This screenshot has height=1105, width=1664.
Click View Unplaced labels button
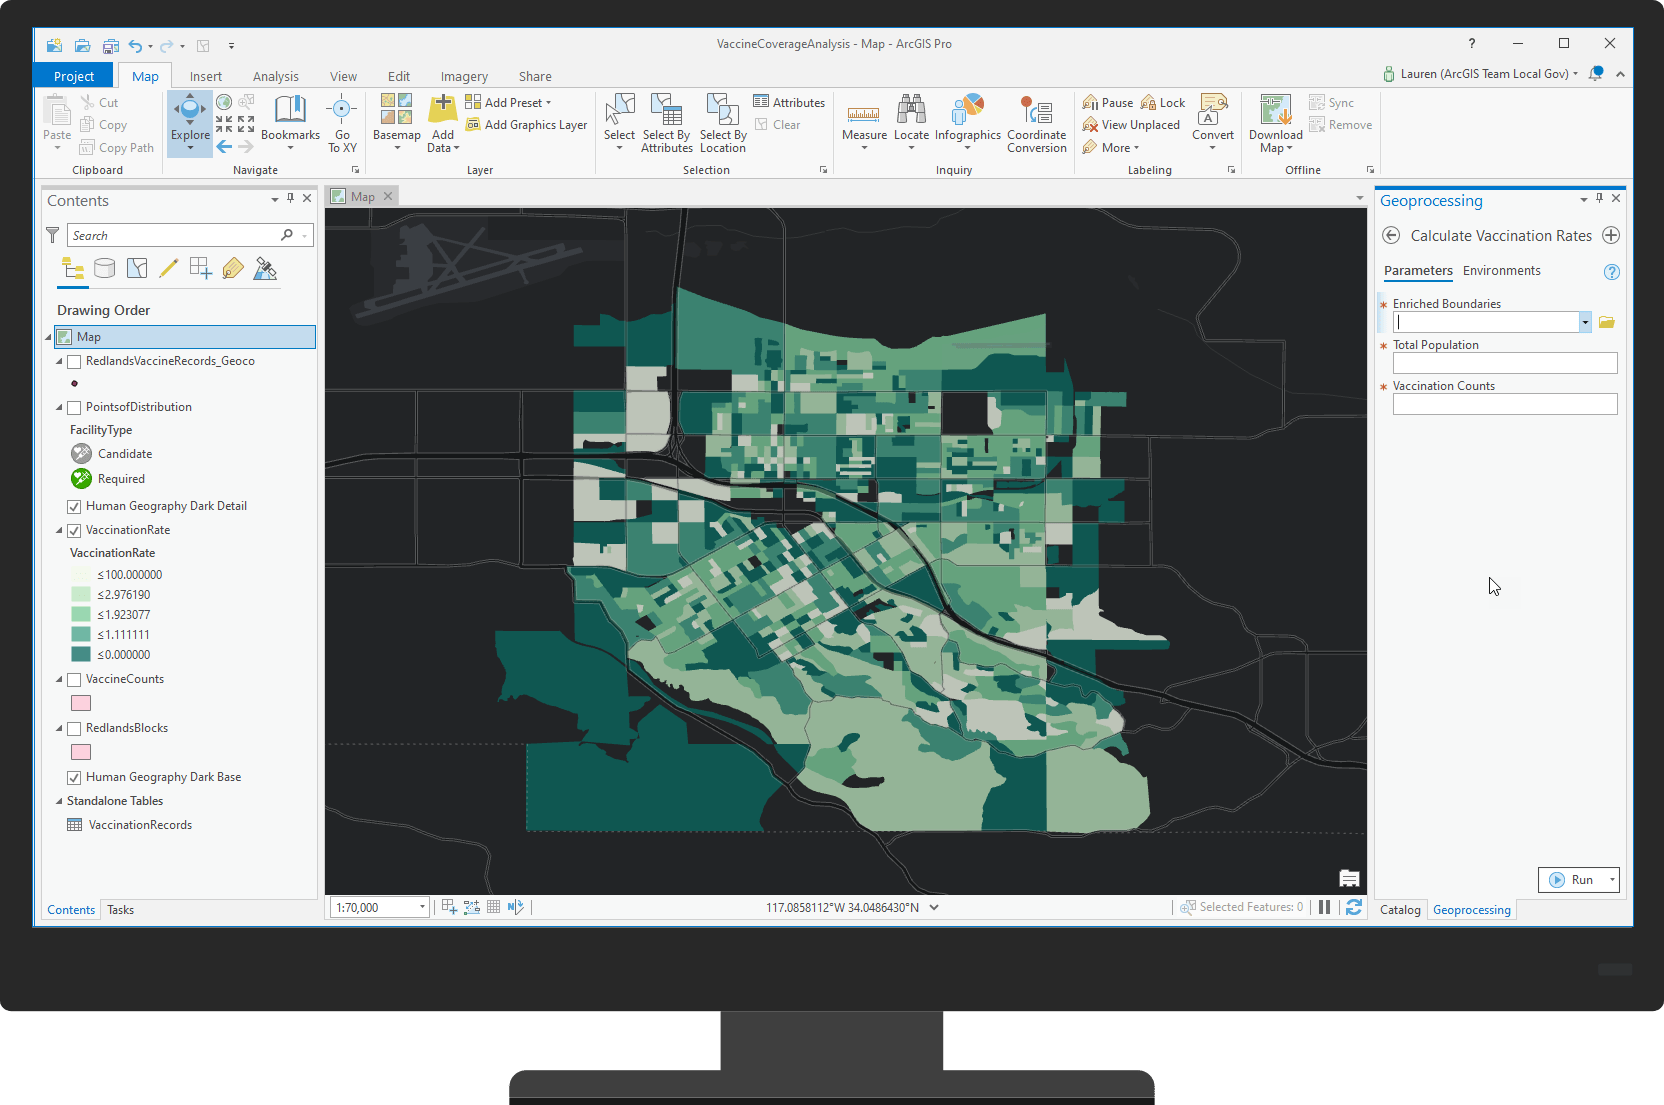1131,125
